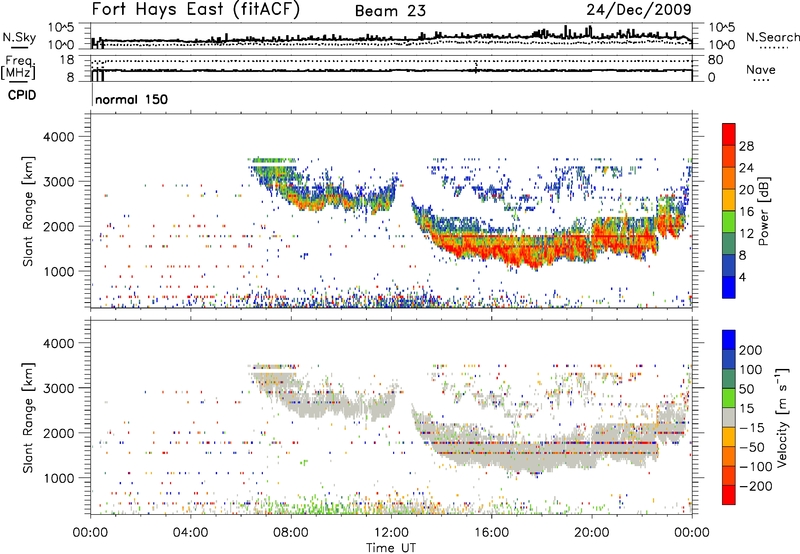This screenshot has height=554, width=800.
Task: Click the velocity color bar value '50'
Action: point(746,389)
